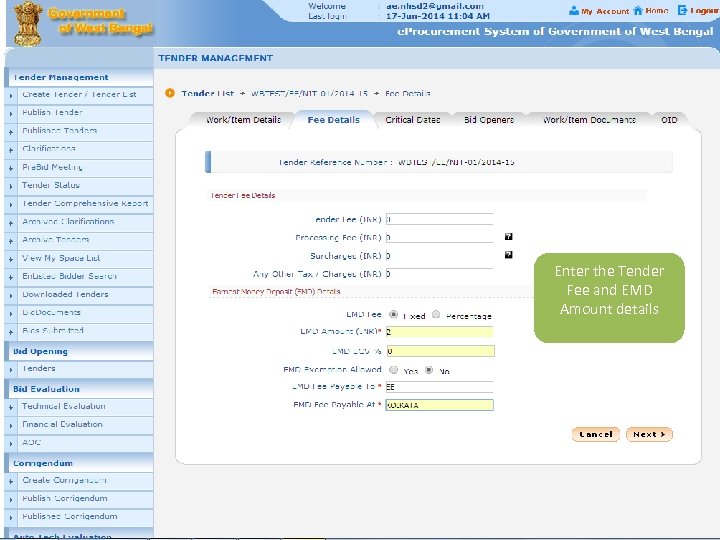Click the Surcharges (INR) field
Image resolution: width=720 pixels, height=540 pixels.
[439, 256]
